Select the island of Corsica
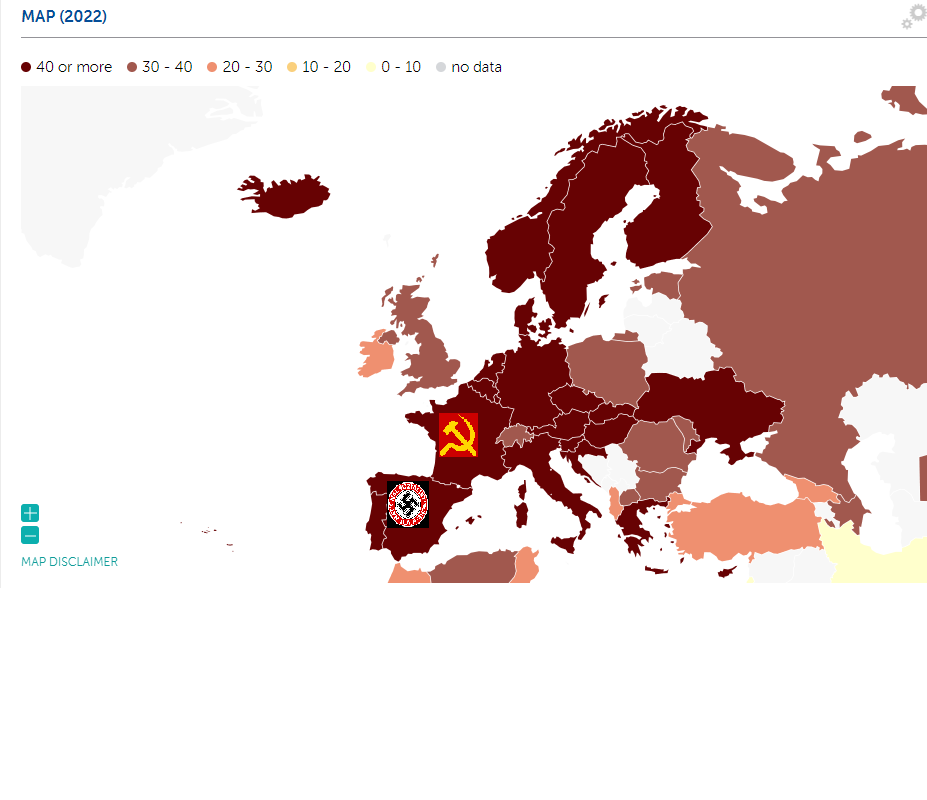This screenshot has height=800, width=927. [523, 490]
